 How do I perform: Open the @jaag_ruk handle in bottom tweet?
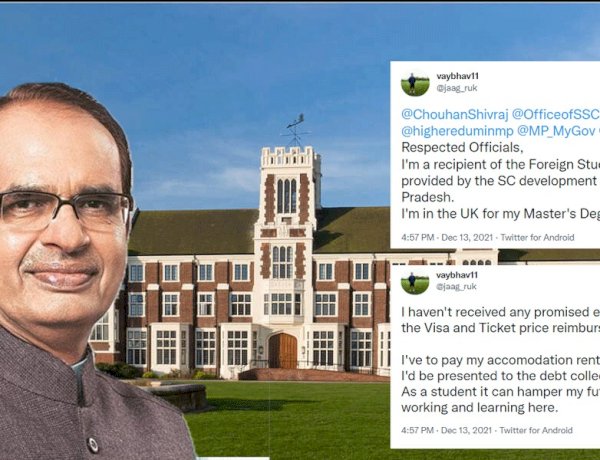456,286
